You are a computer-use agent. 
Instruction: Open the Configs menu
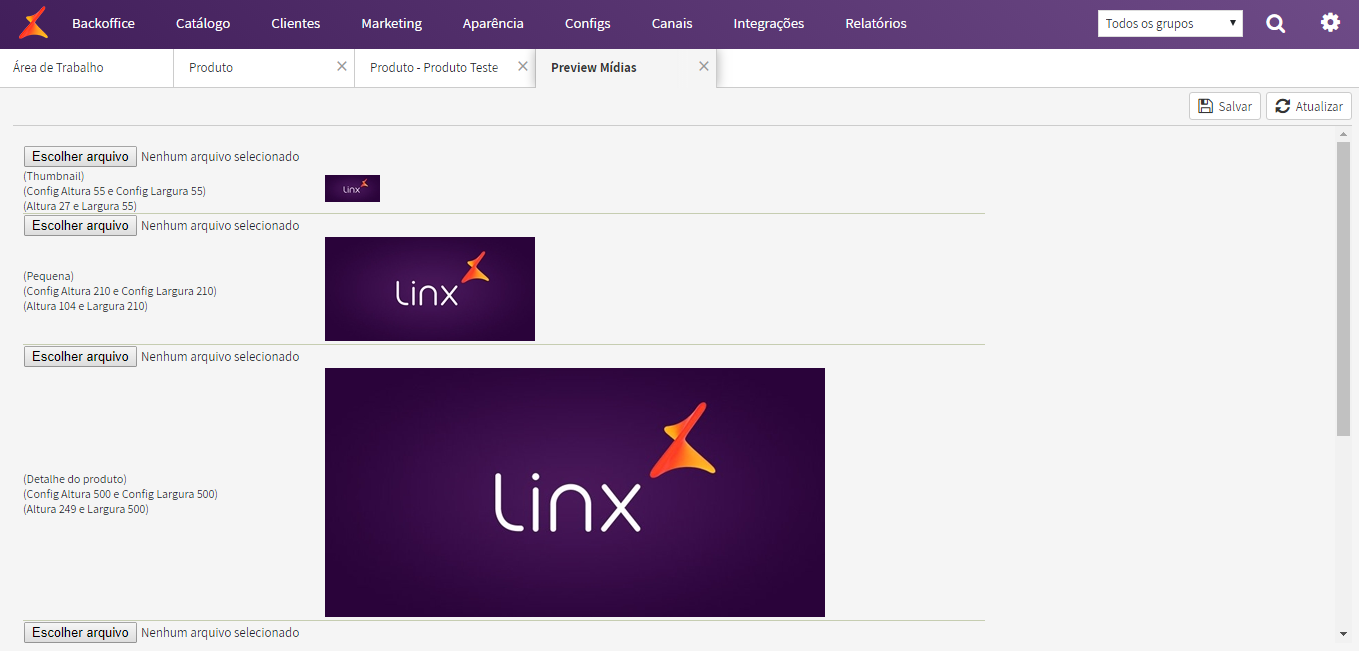[x=588, y=23]
